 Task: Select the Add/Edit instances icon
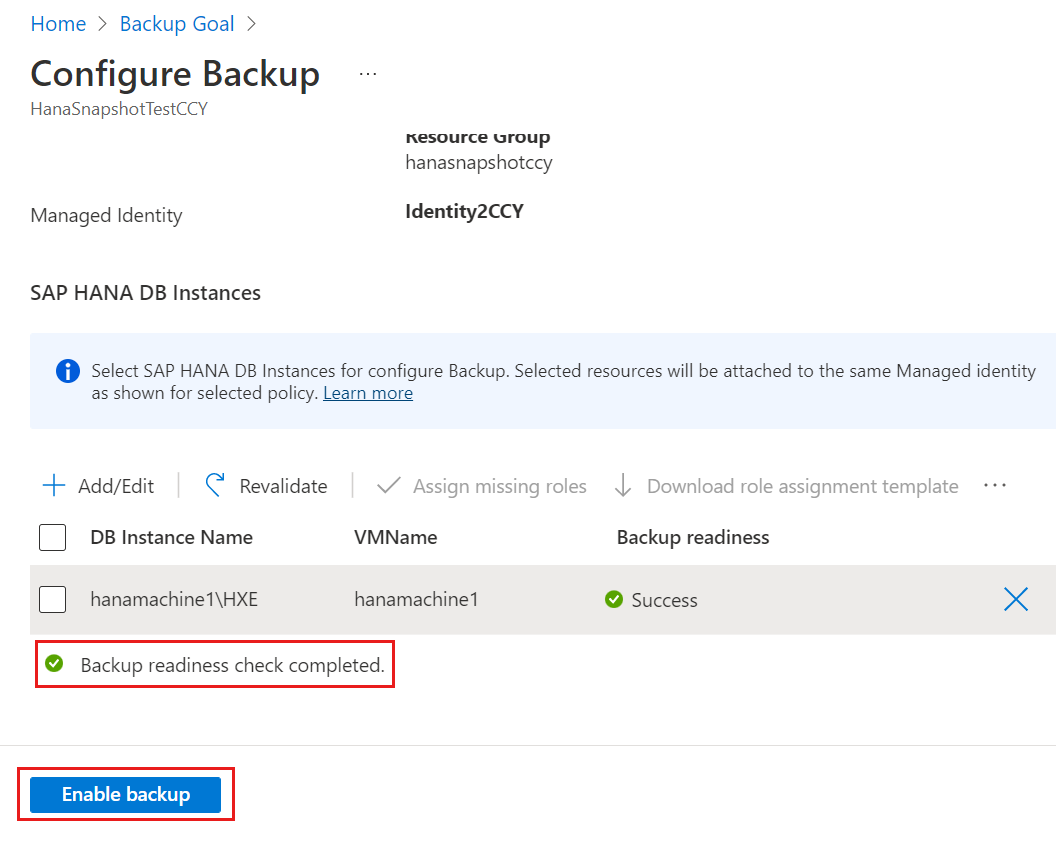pos(52,485)
